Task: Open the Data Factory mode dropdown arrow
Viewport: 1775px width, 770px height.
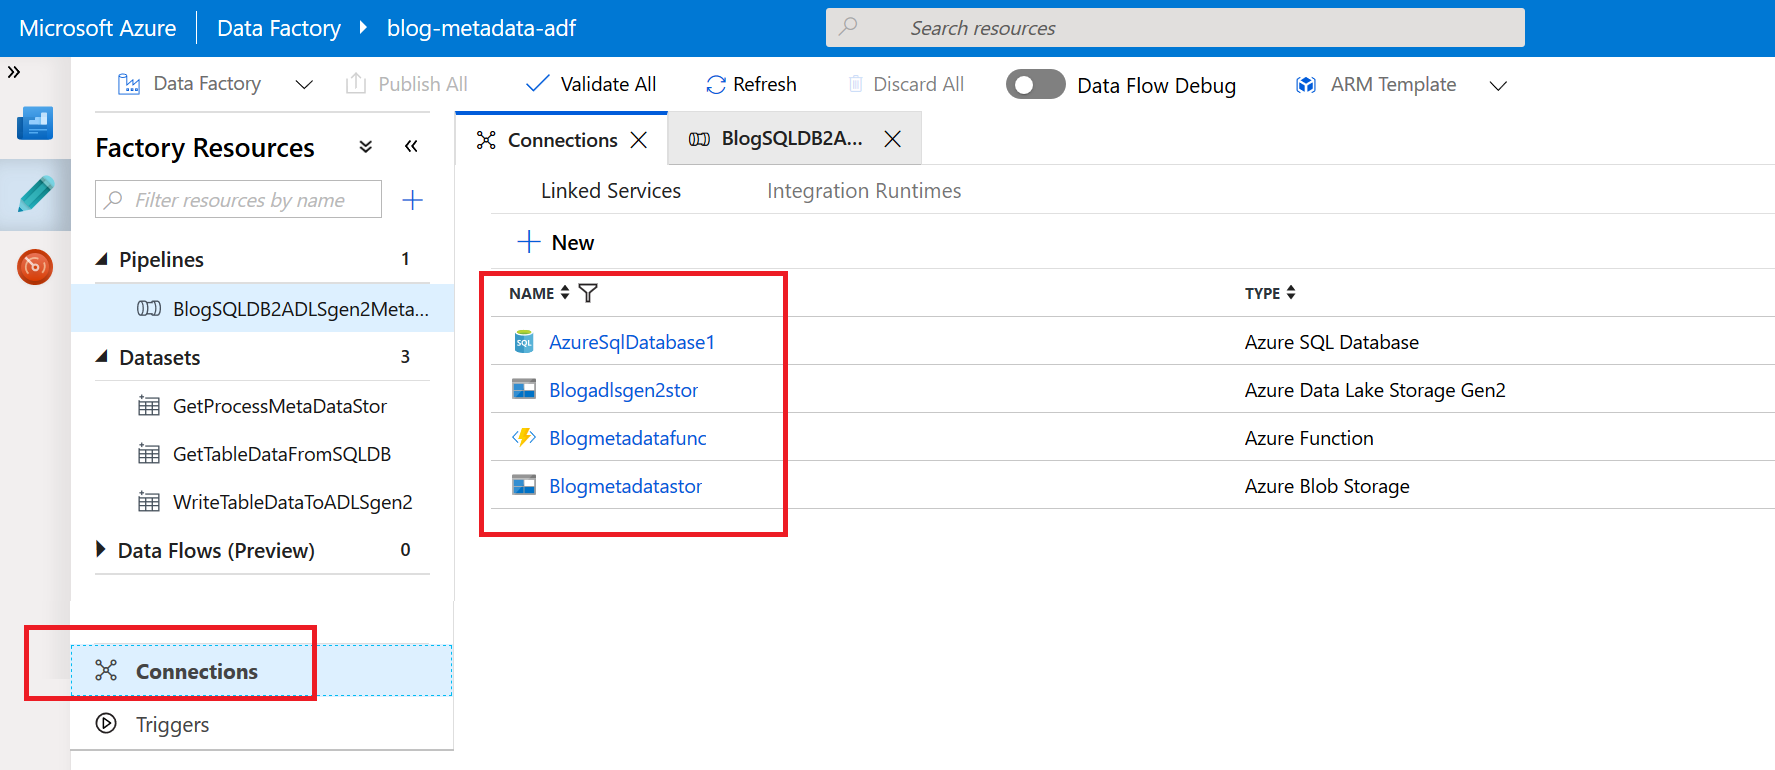Action: click(304, 85)
